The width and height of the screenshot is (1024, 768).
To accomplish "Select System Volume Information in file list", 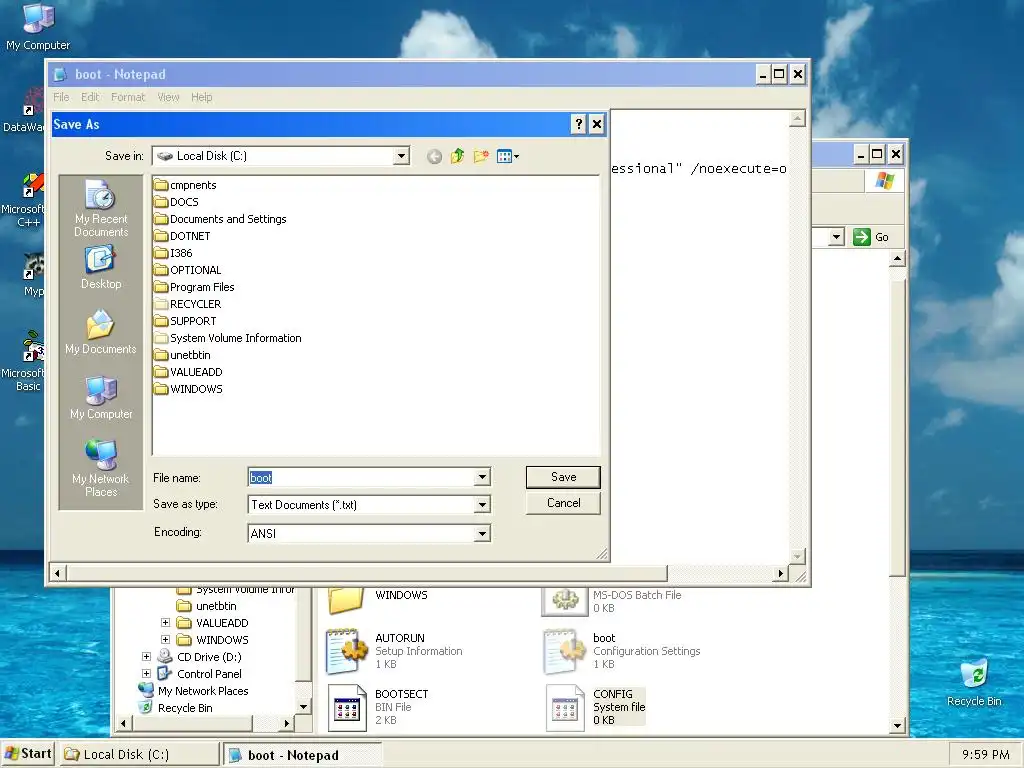I will [x=228, y=338].
